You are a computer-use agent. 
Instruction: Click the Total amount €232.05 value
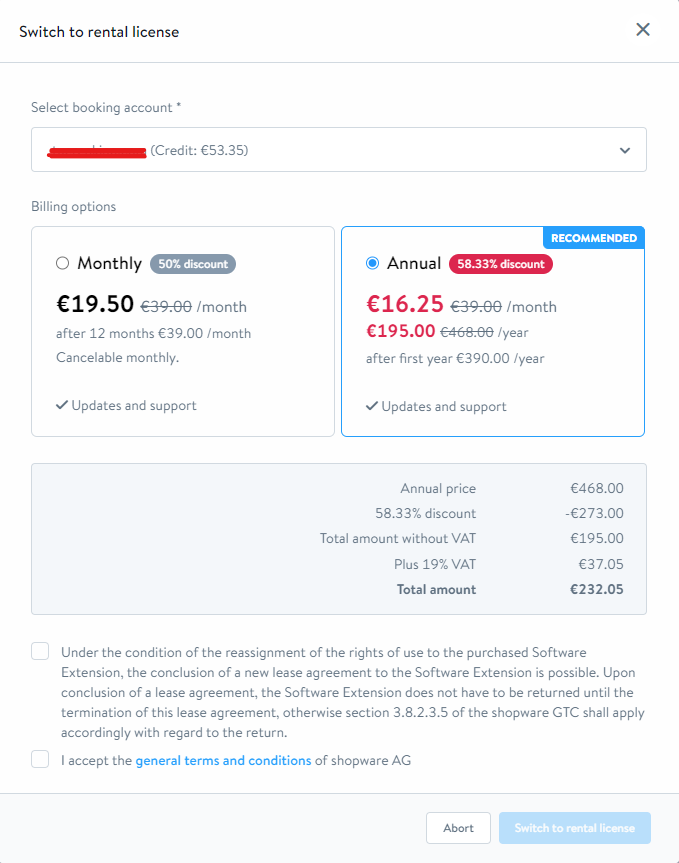[x=596, y=589]
